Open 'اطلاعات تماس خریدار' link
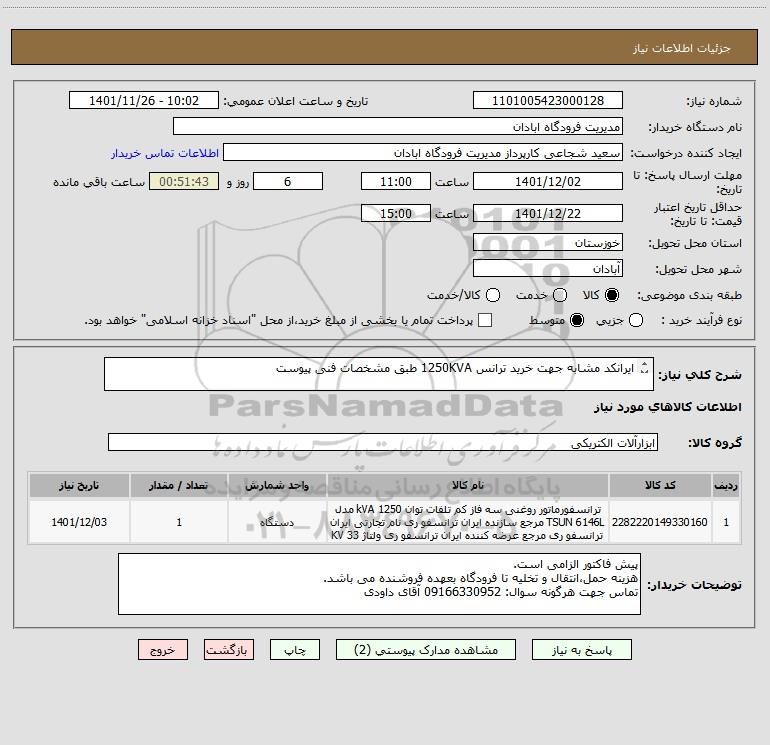 tap(165, 153)
